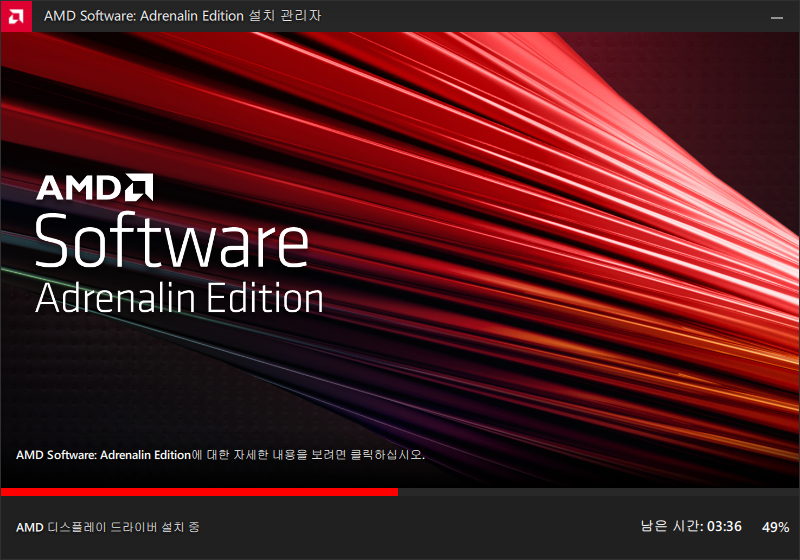Click the 49% progress percentage
Image resolution: width=800 pixels, height=560 pixels.
pos(776,527)
